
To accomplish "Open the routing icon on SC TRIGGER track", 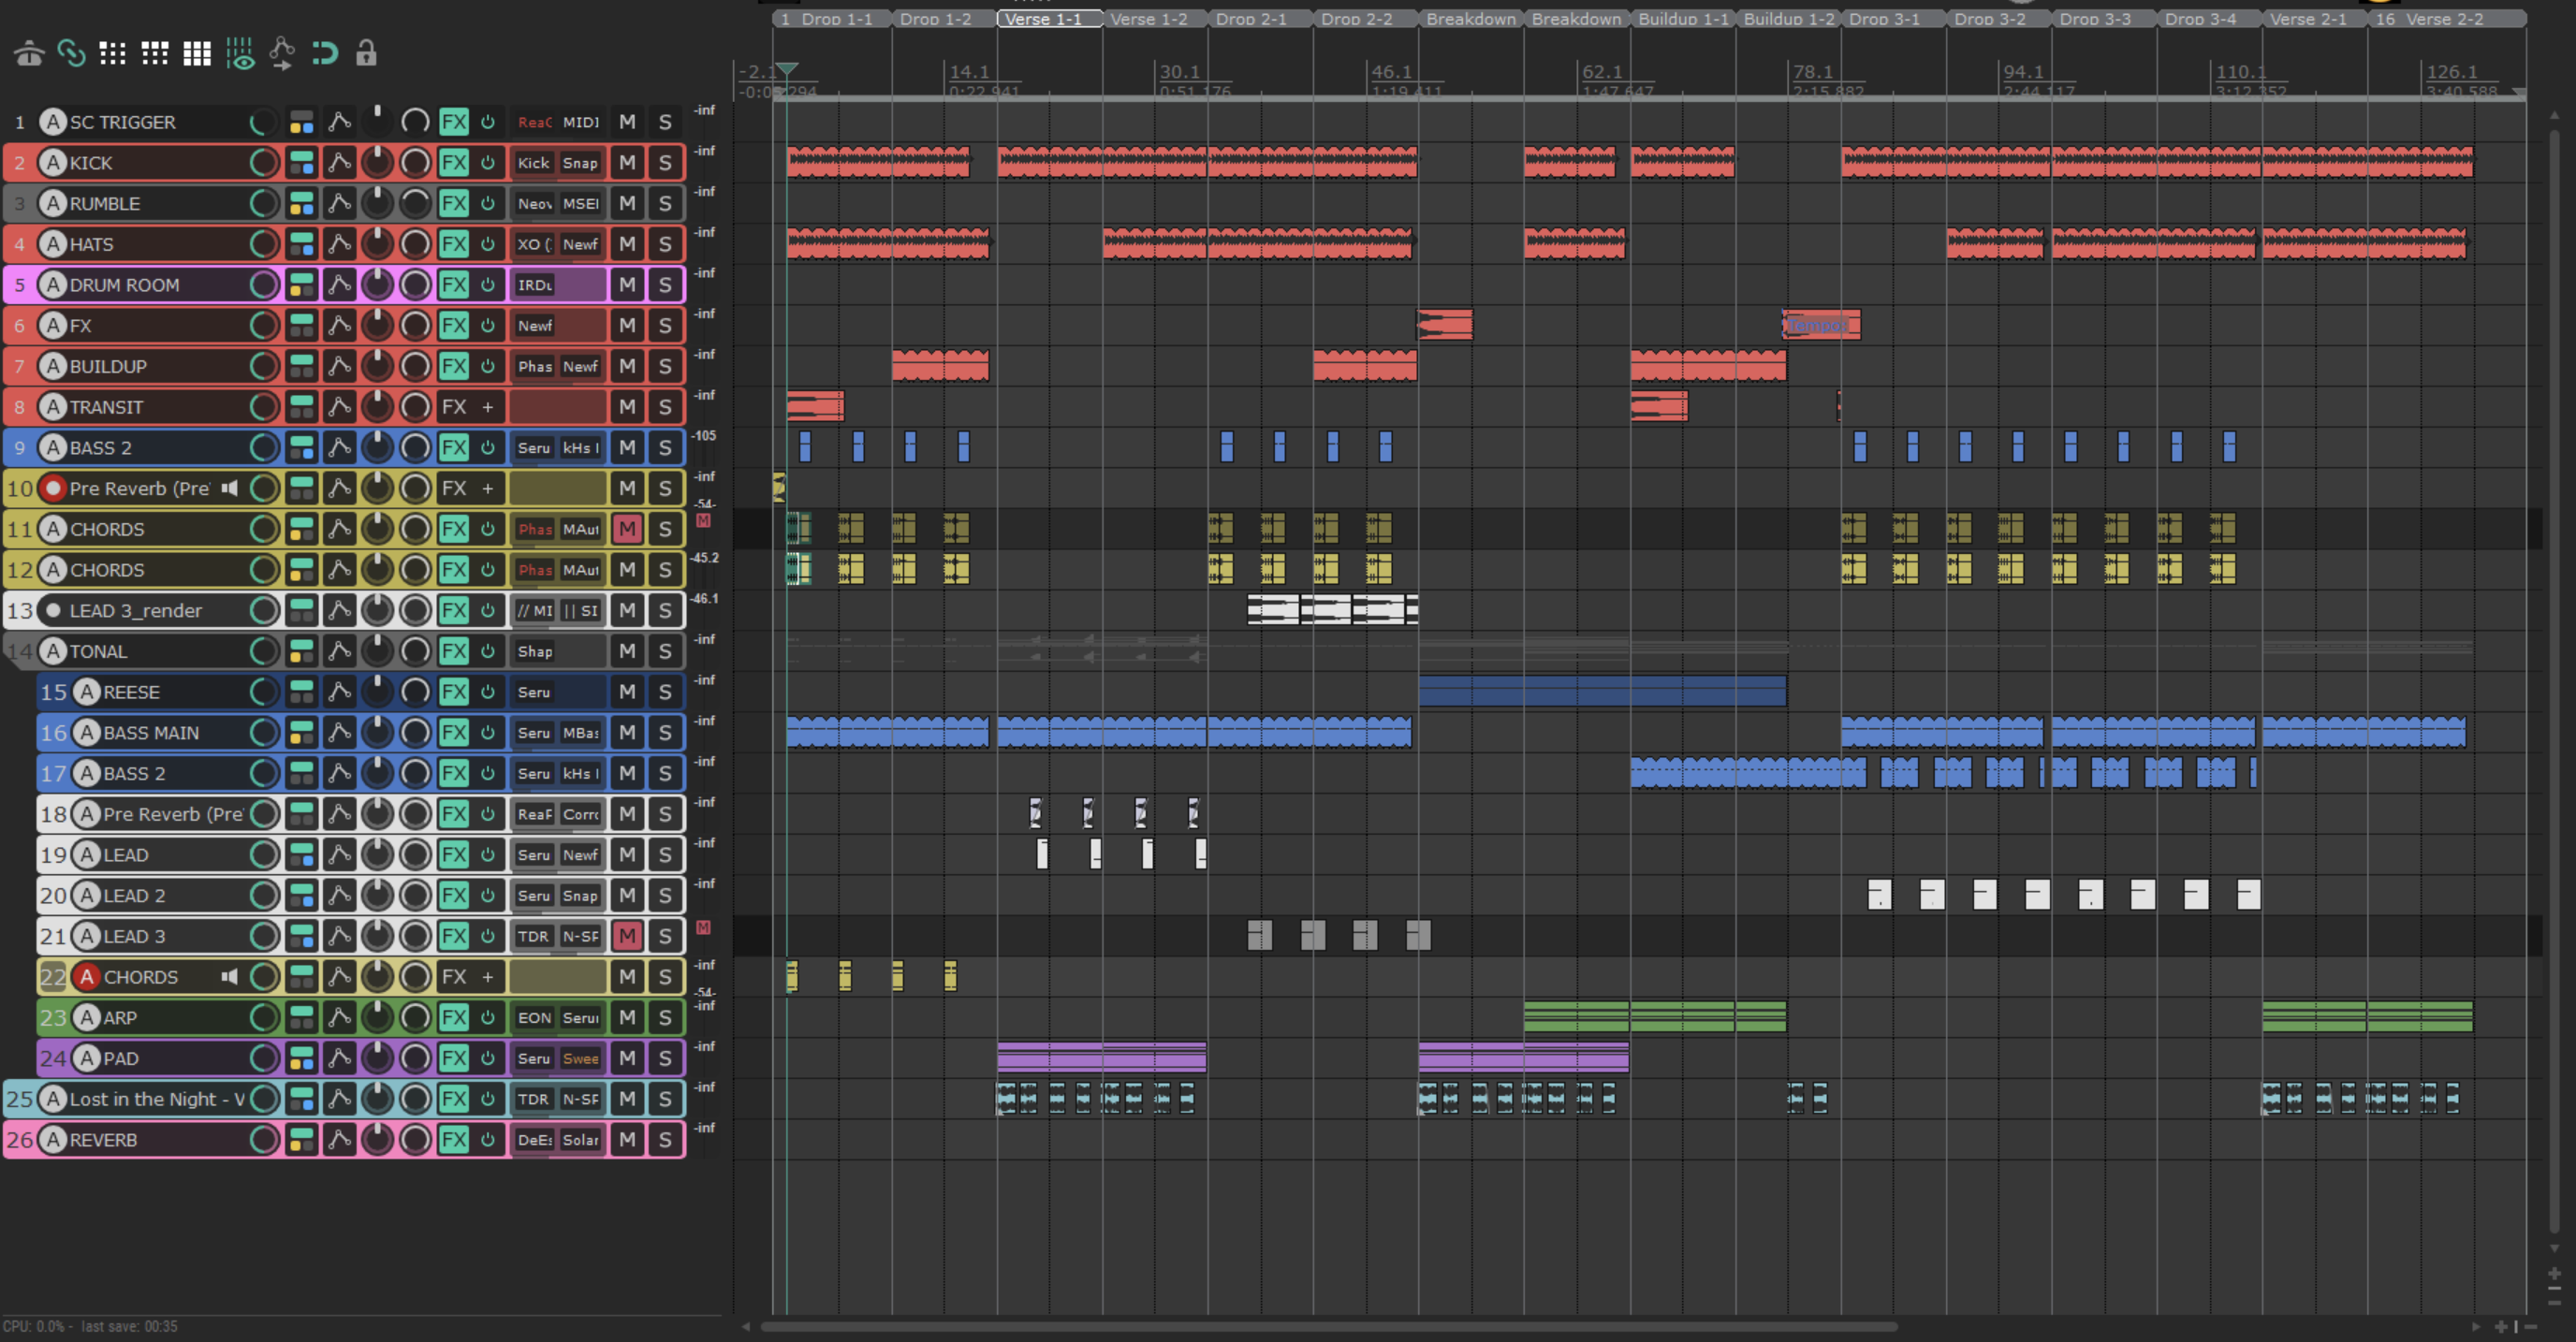I will (x=301, y=123).
